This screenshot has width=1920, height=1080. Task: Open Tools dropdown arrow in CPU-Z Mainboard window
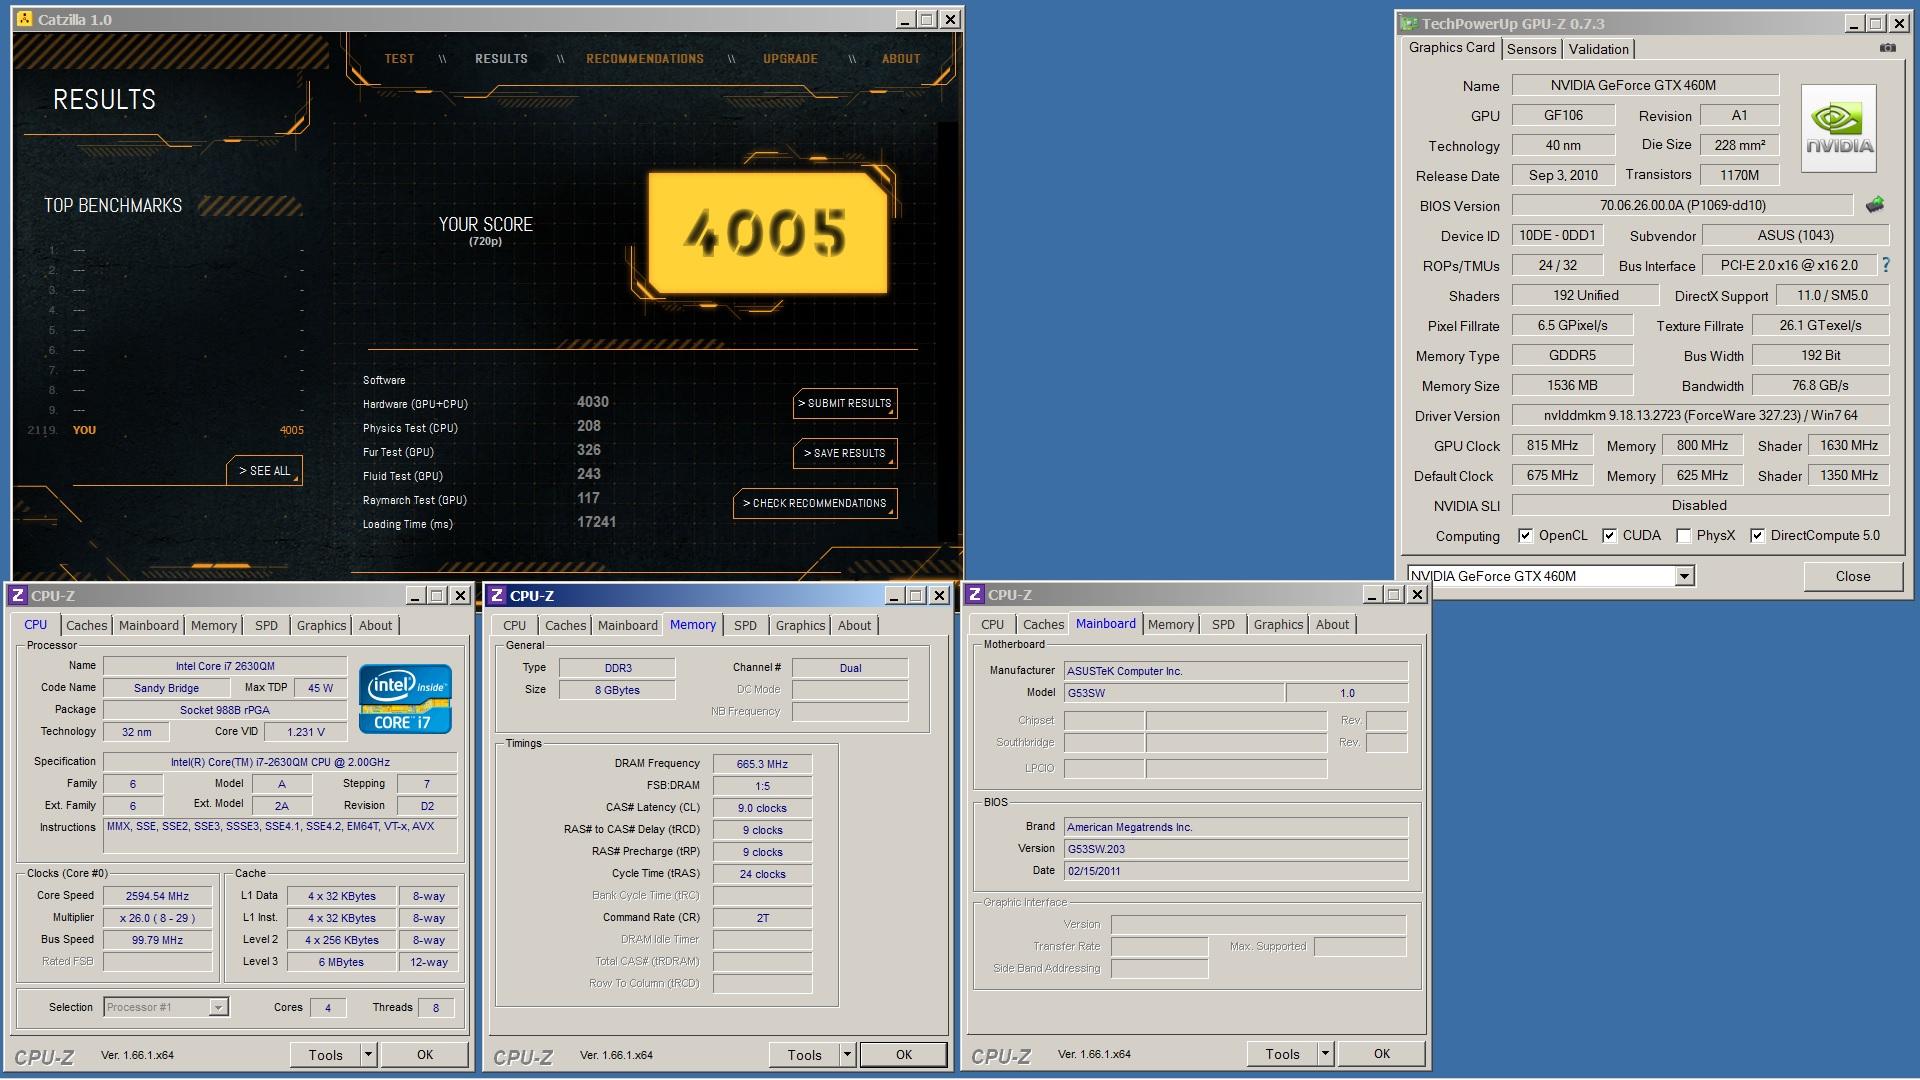coord(1325,1053)
